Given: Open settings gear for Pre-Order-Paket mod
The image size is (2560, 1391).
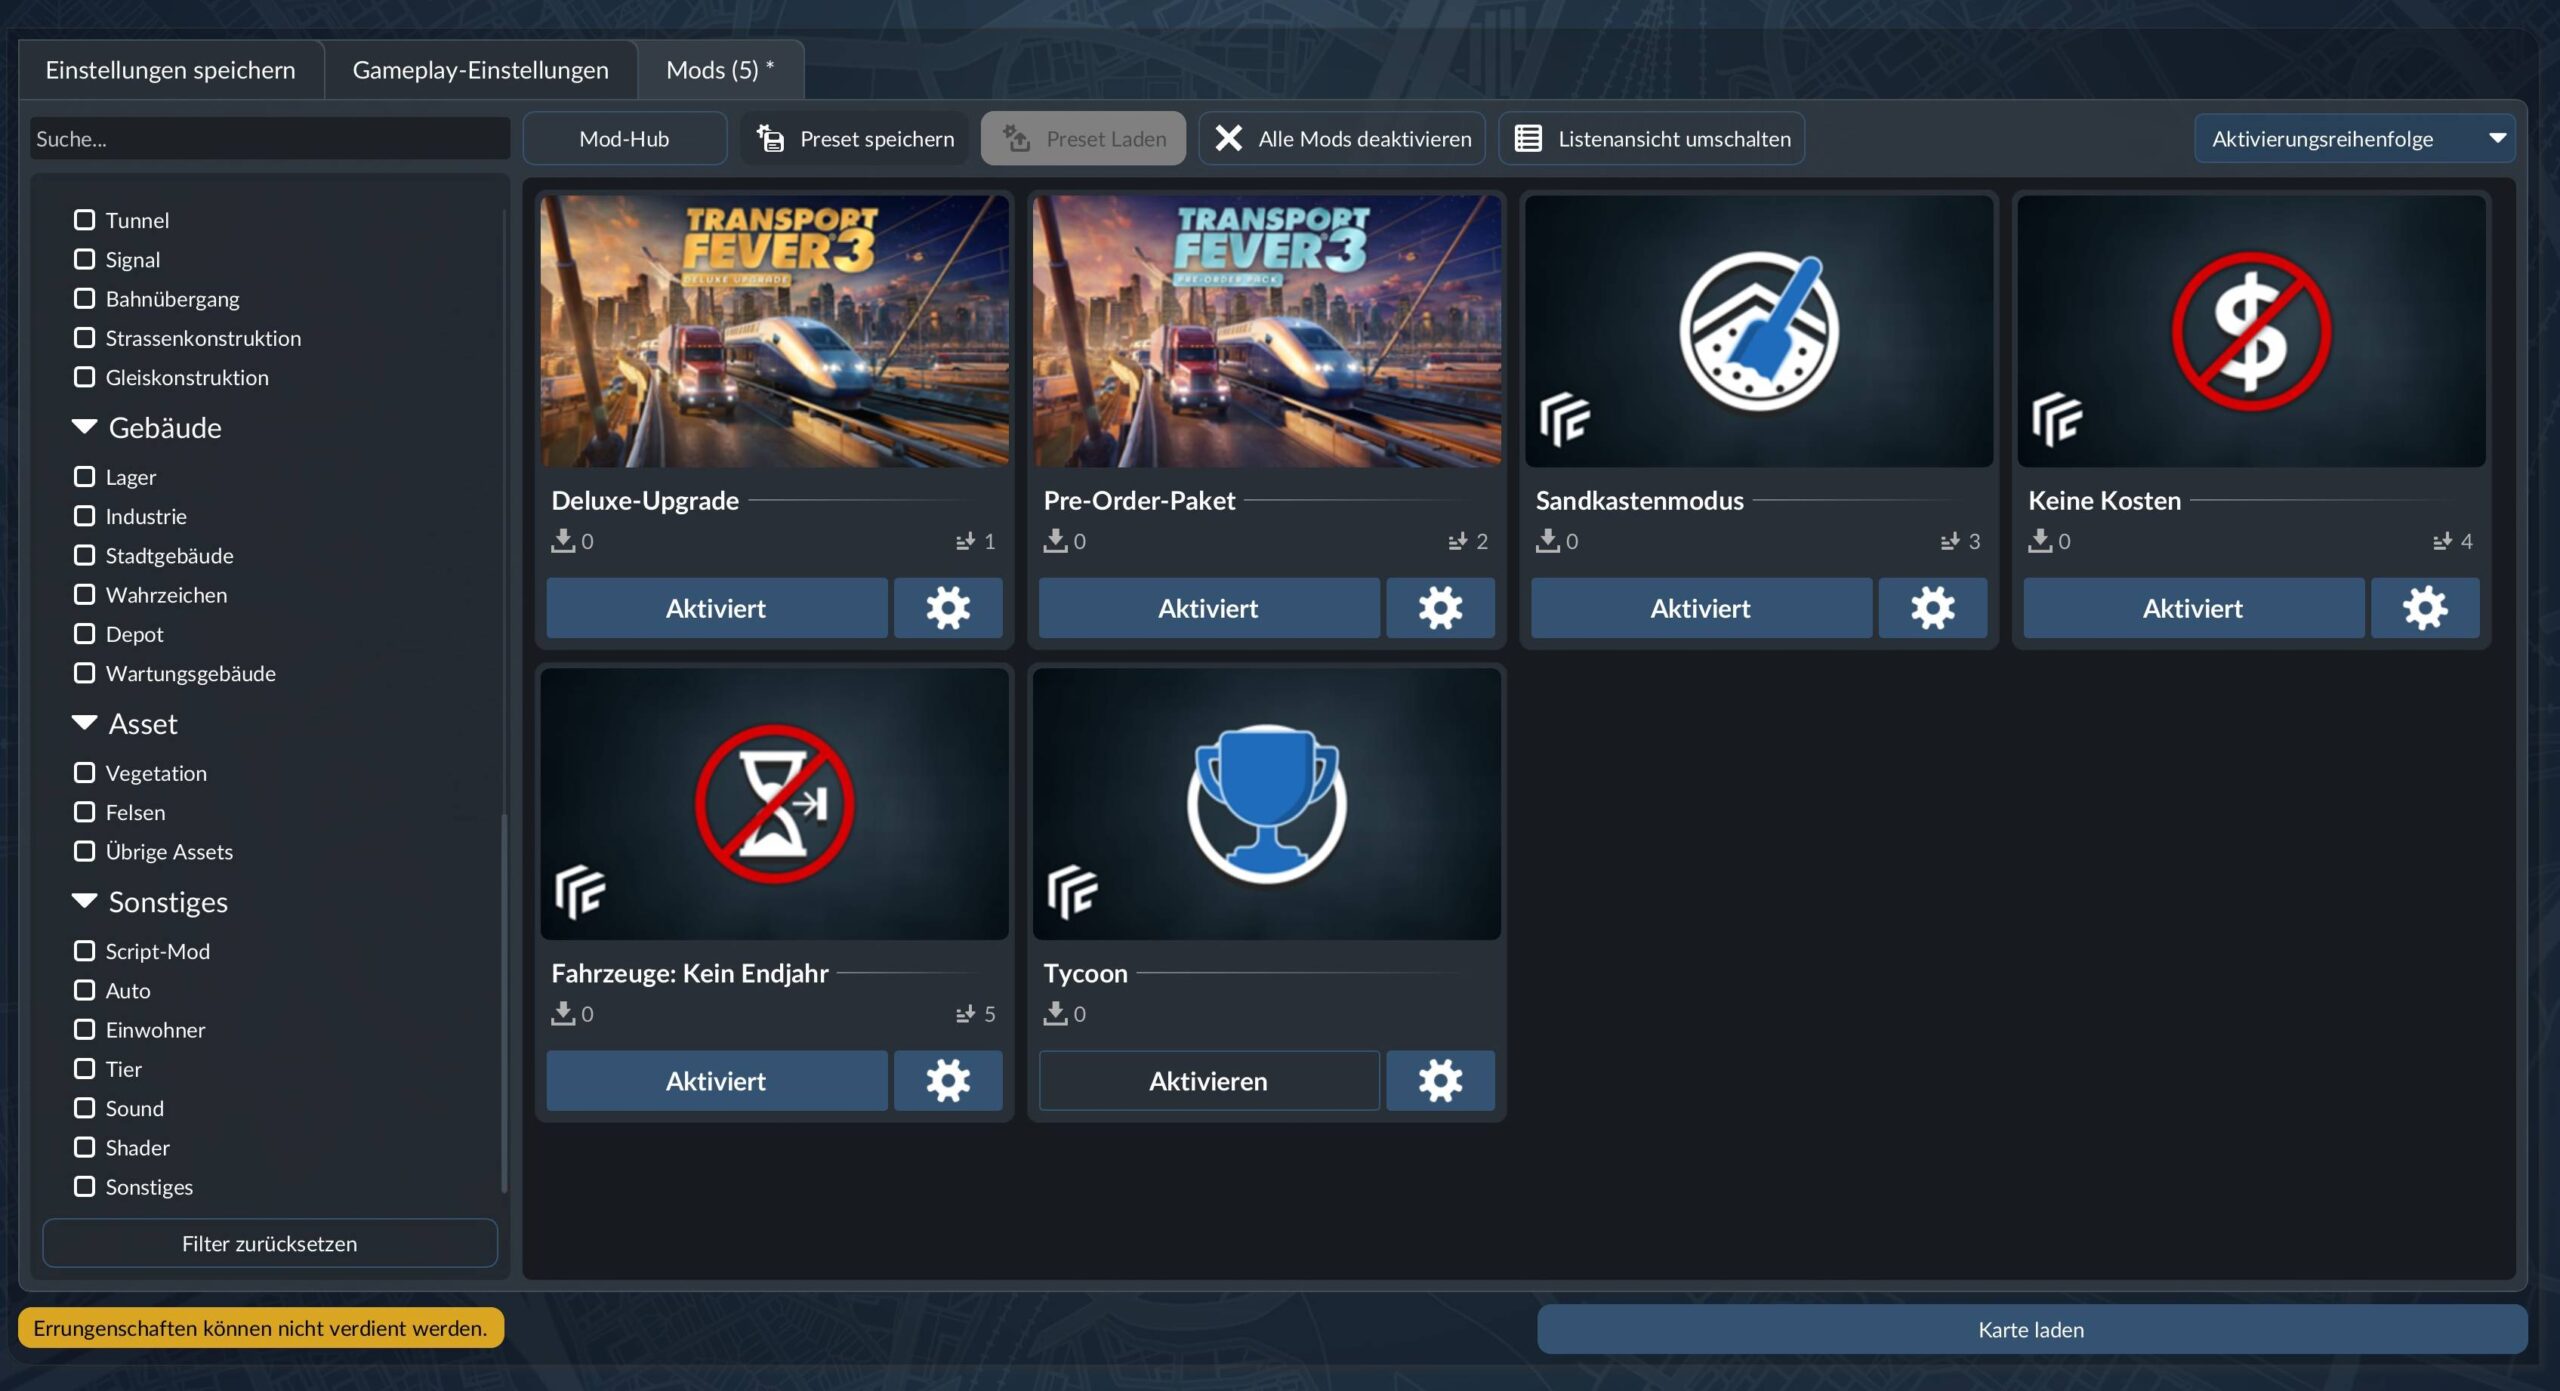Looking at the screenshot, I should coord(1440,608).
